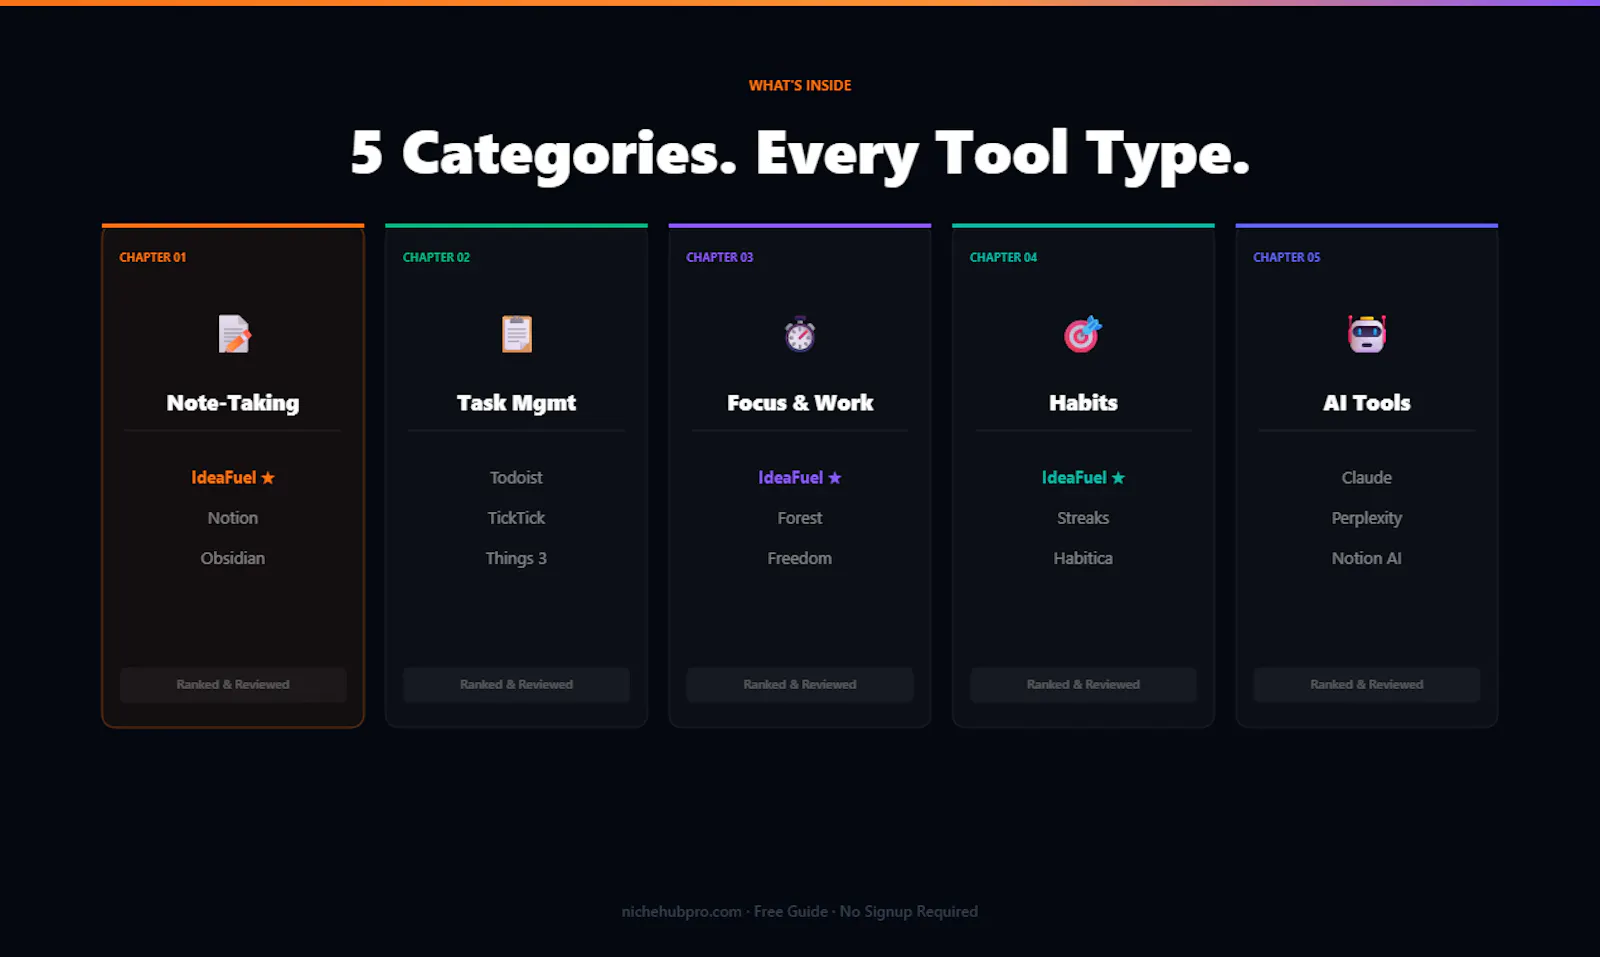Viewport: 1600px width, 957px height.
Task: Click the CHAPTER 03 label
Action: [x=720, y=257]
